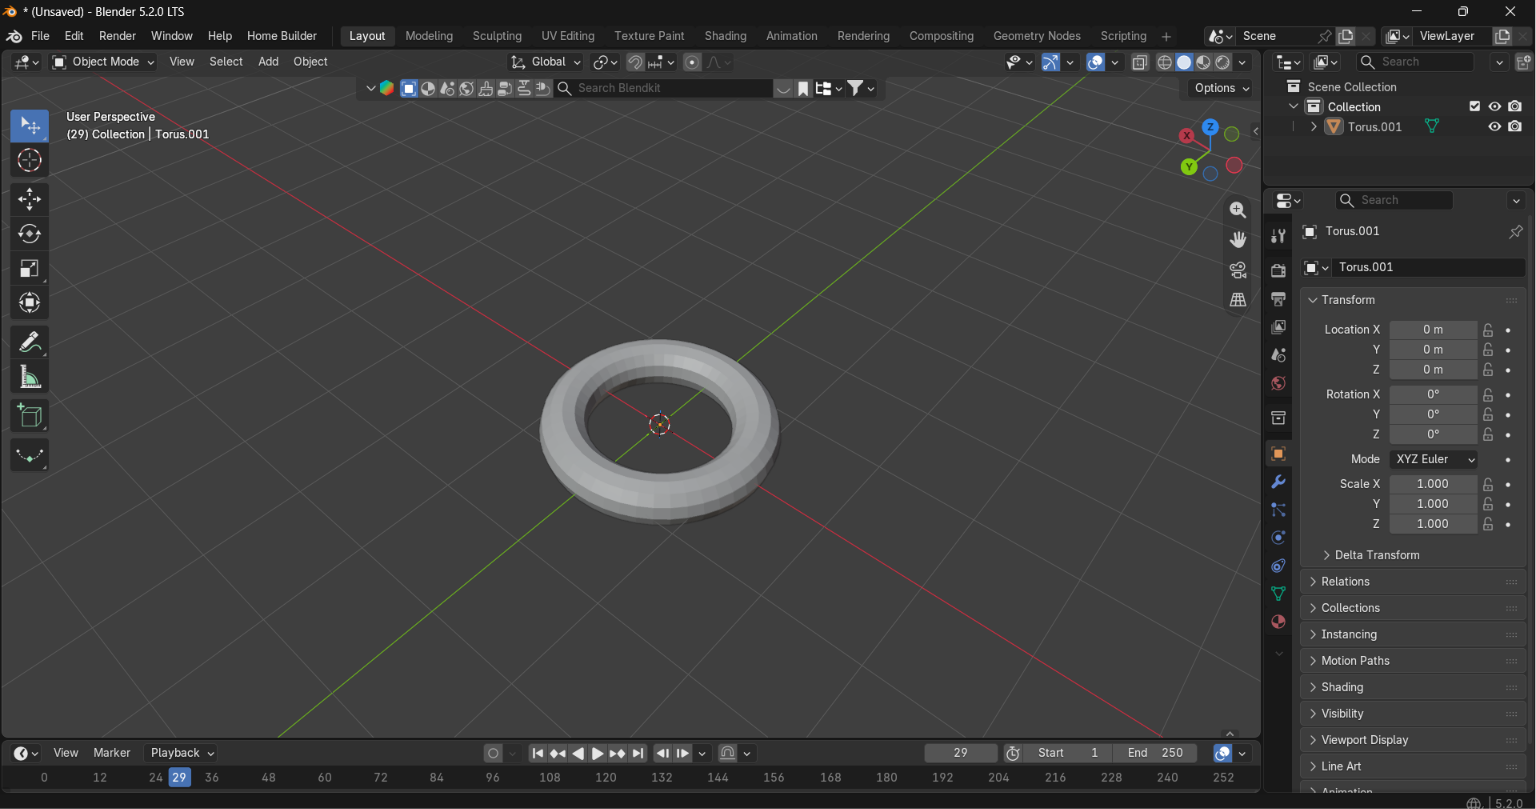
Task: Activate the Scale tool
Action: pyautogui.click(x=30, y=268)
